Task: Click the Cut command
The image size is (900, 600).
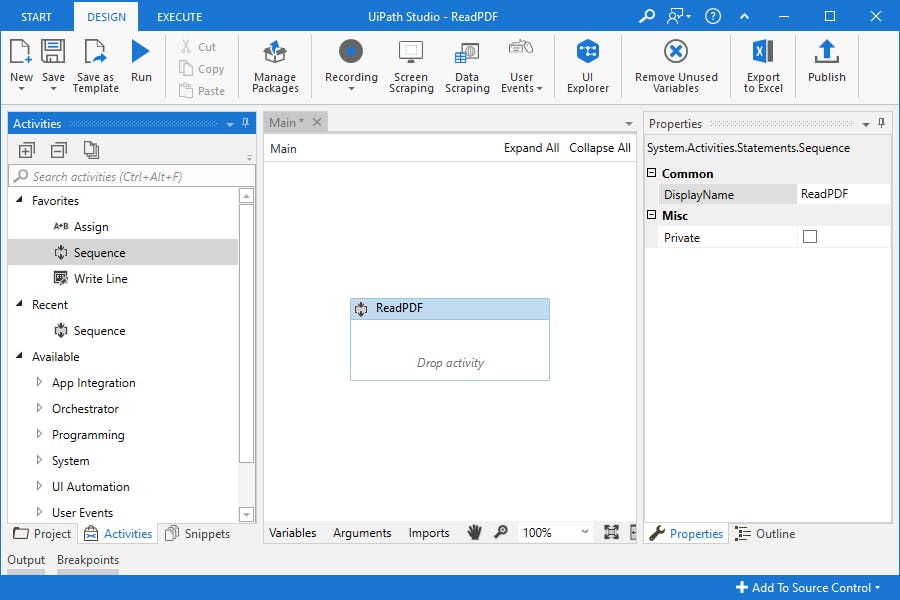Action: (198, 47)
